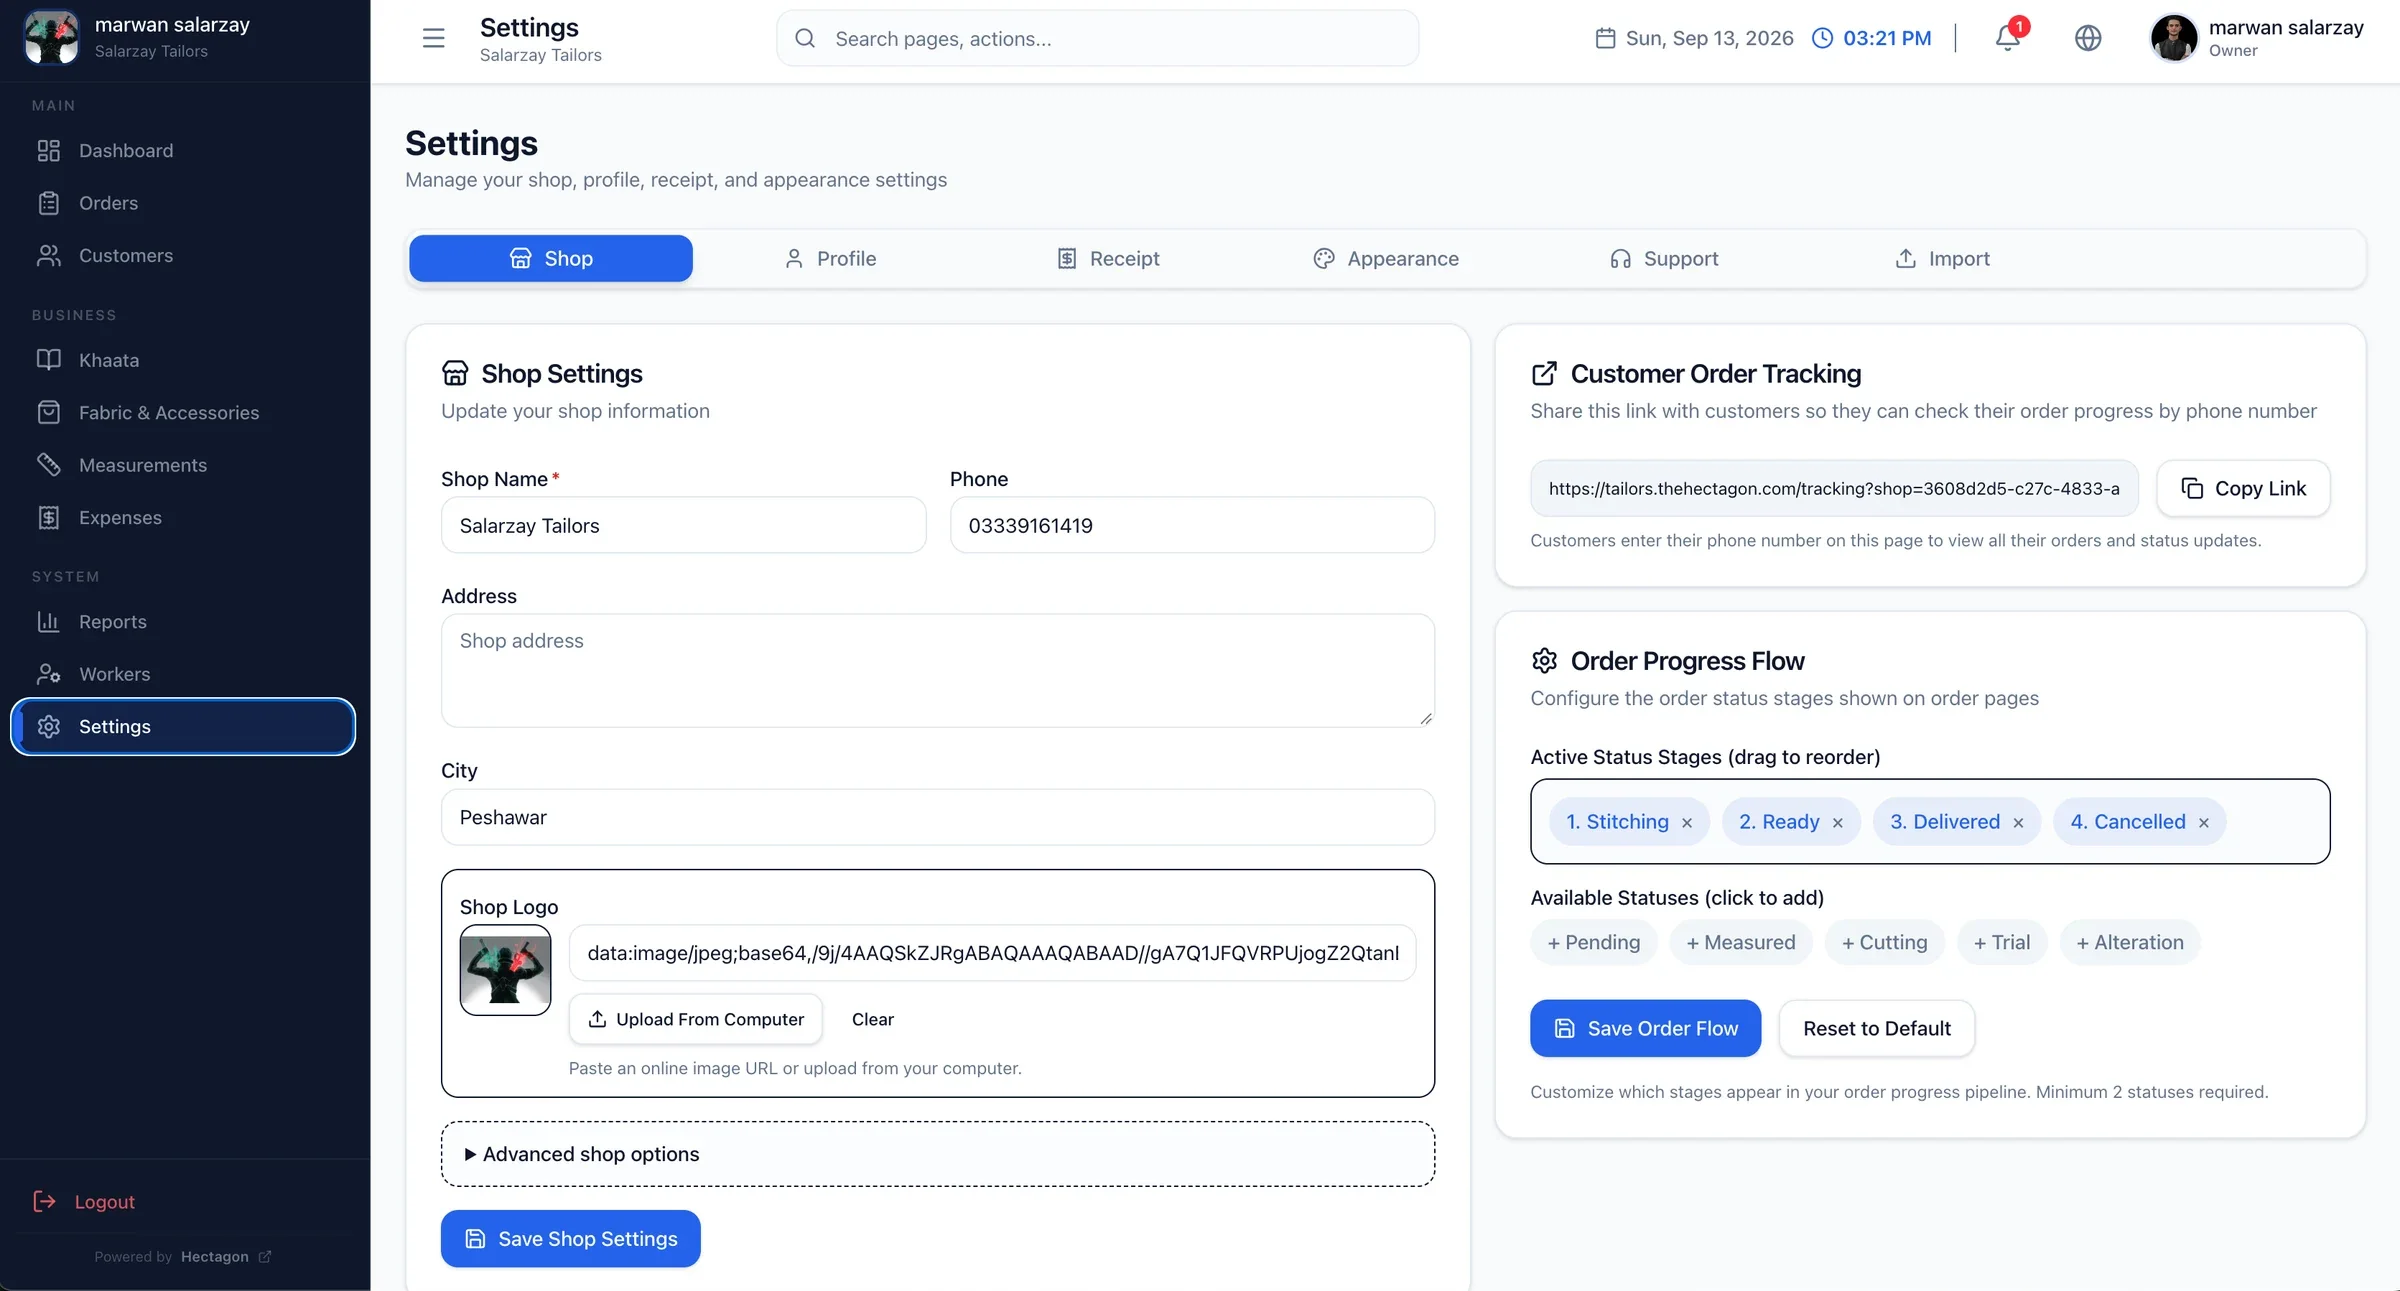Add the Alteration status
Viewport: 2400px width, 1291px height.
[x=2130, y=943]
